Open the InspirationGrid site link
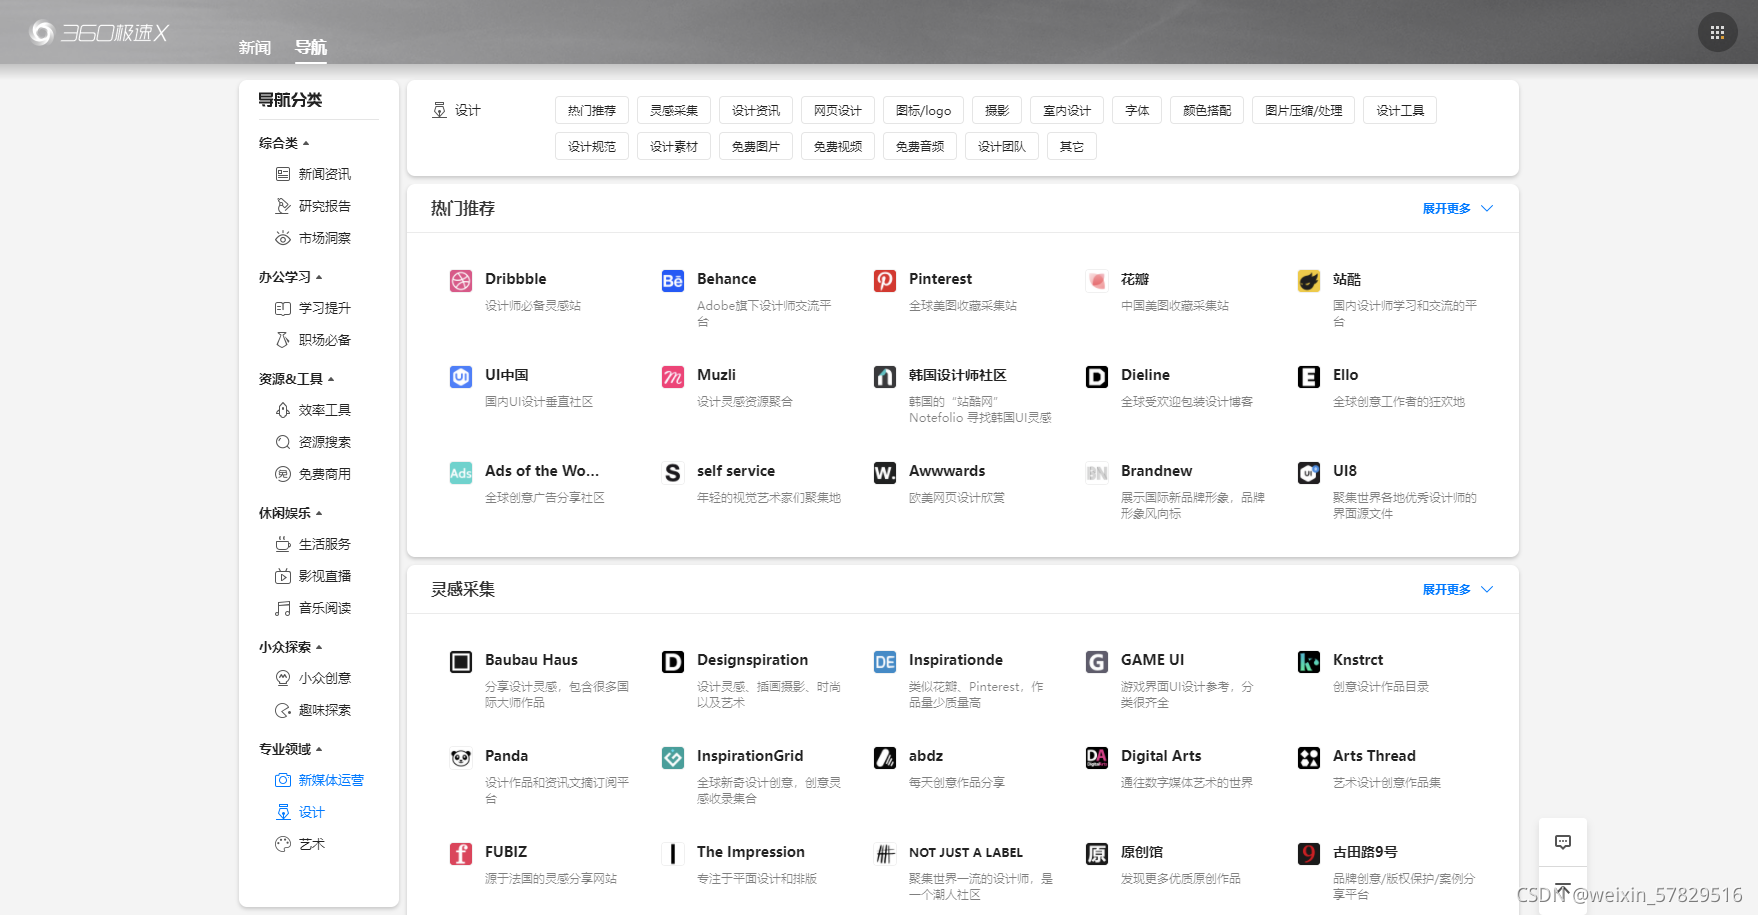 point(750,756)
